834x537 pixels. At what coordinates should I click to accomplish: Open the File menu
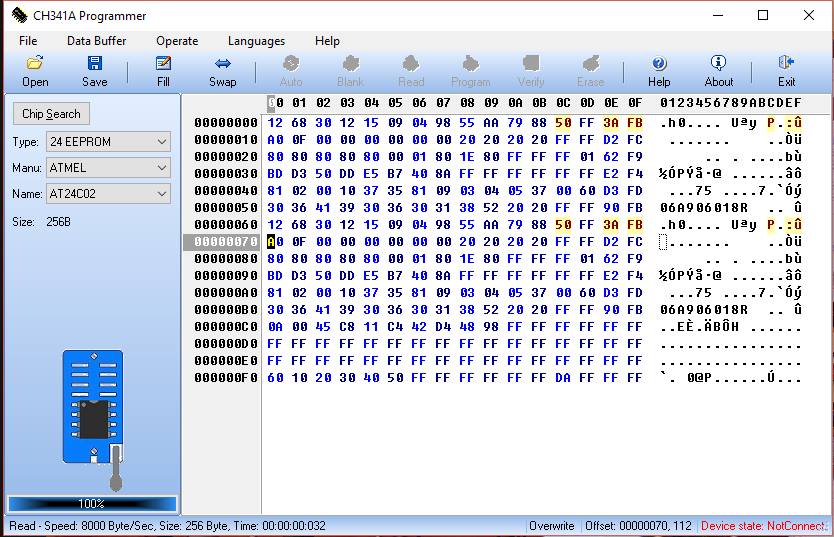point(28,41)
